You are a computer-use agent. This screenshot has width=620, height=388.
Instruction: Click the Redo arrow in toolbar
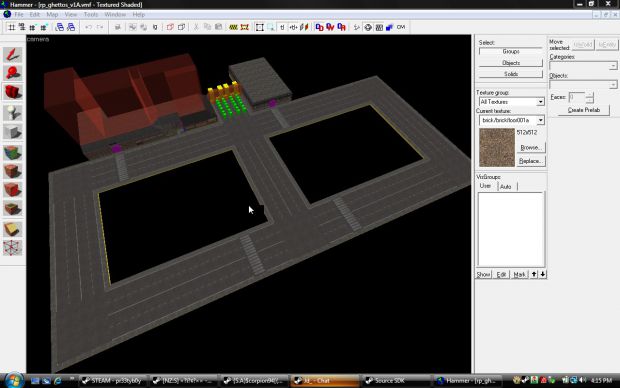coord(100,27)
